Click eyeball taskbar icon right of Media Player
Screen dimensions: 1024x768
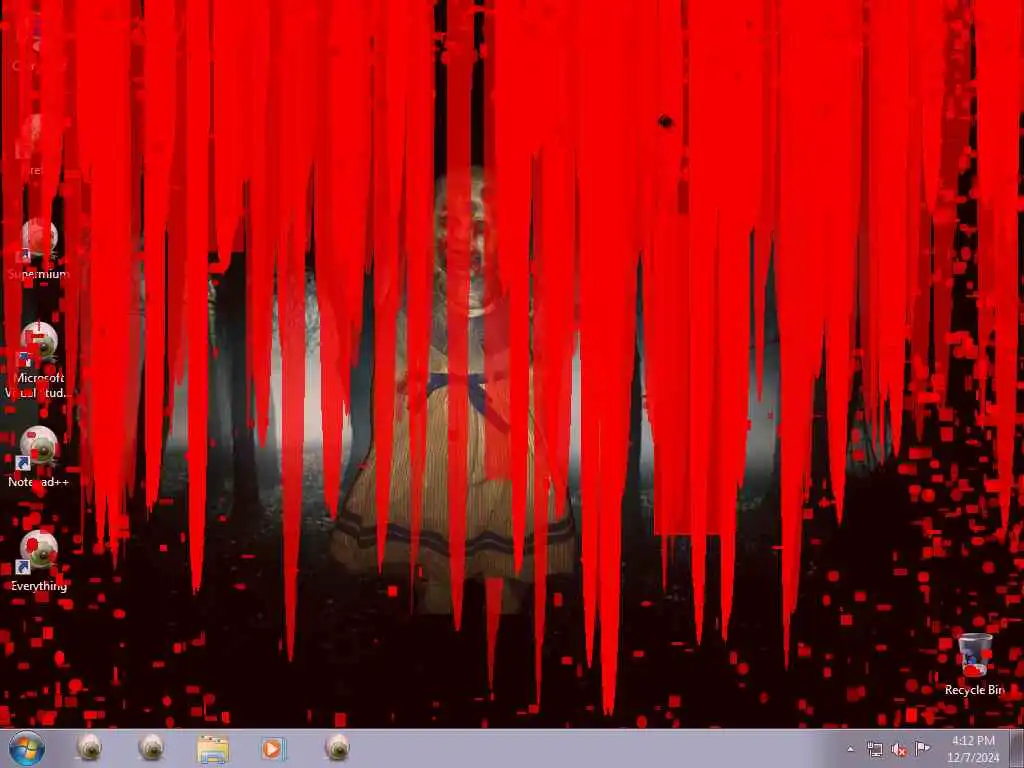point(337,748)
